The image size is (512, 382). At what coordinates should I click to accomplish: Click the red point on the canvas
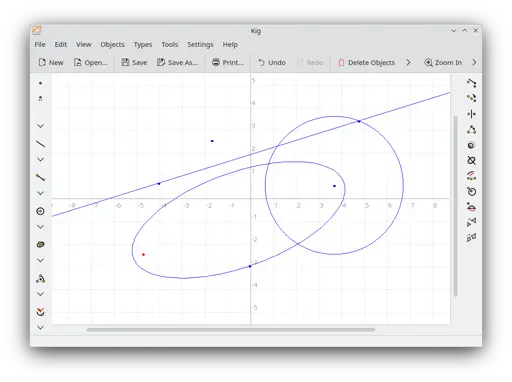coord(143,255)
